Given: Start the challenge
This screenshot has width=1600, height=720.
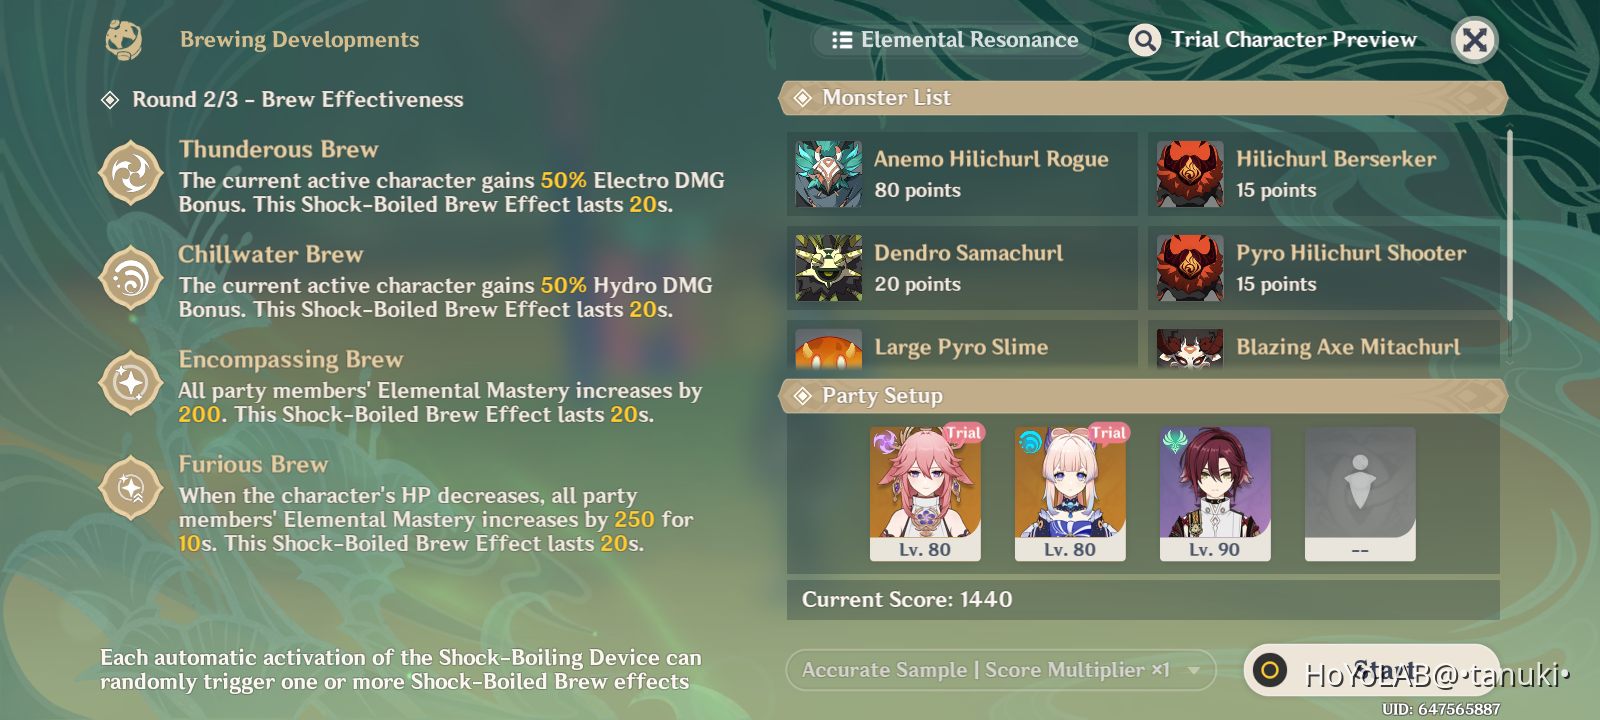Looking at the screenshot, I should pyautogui.click(x=1372, y=670).
